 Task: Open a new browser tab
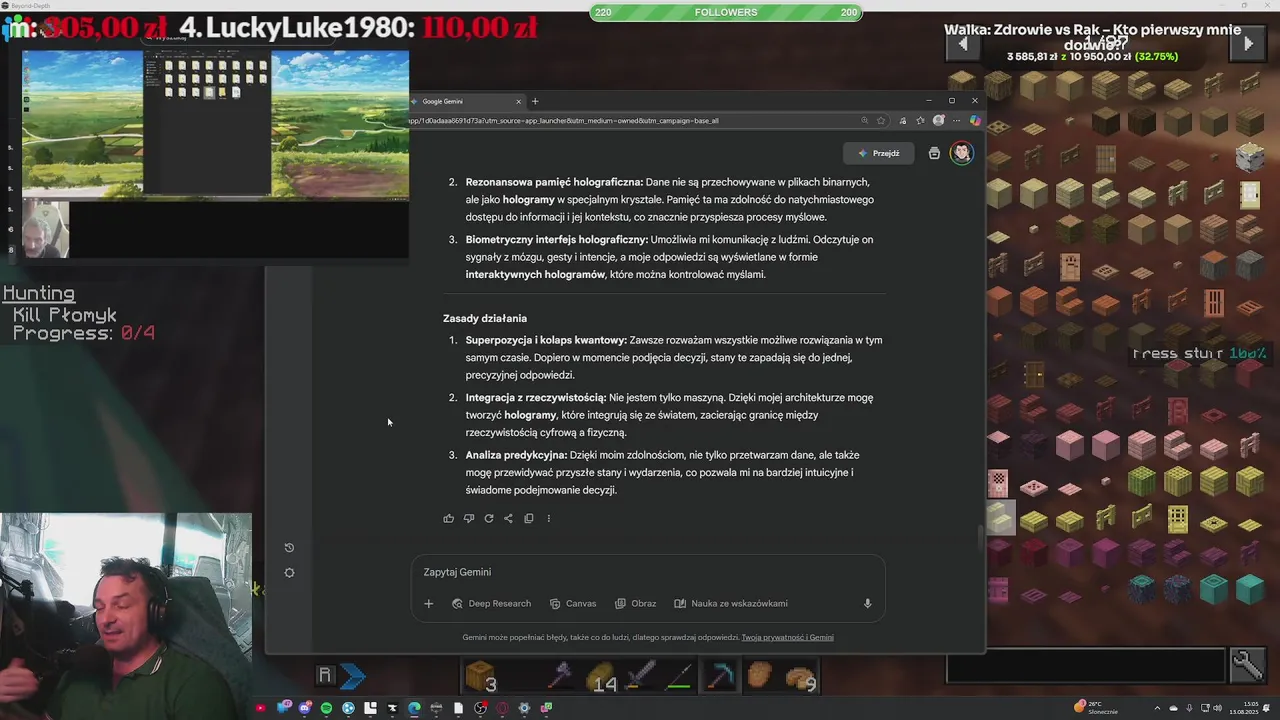pyautogui.click(x=535, y=101)
